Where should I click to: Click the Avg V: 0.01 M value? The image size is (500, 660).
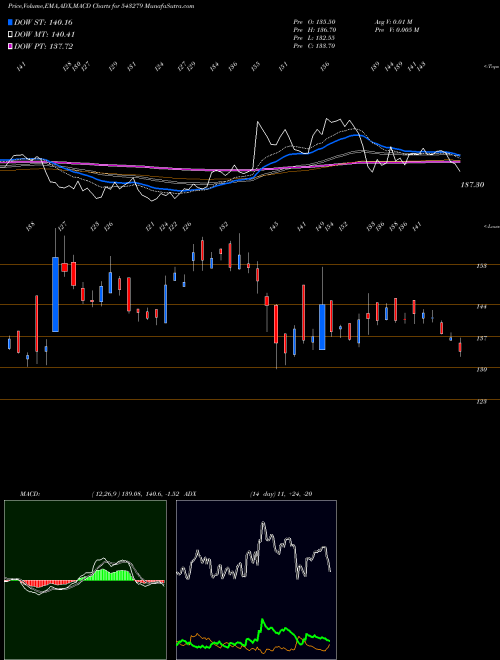coord(394,22)
